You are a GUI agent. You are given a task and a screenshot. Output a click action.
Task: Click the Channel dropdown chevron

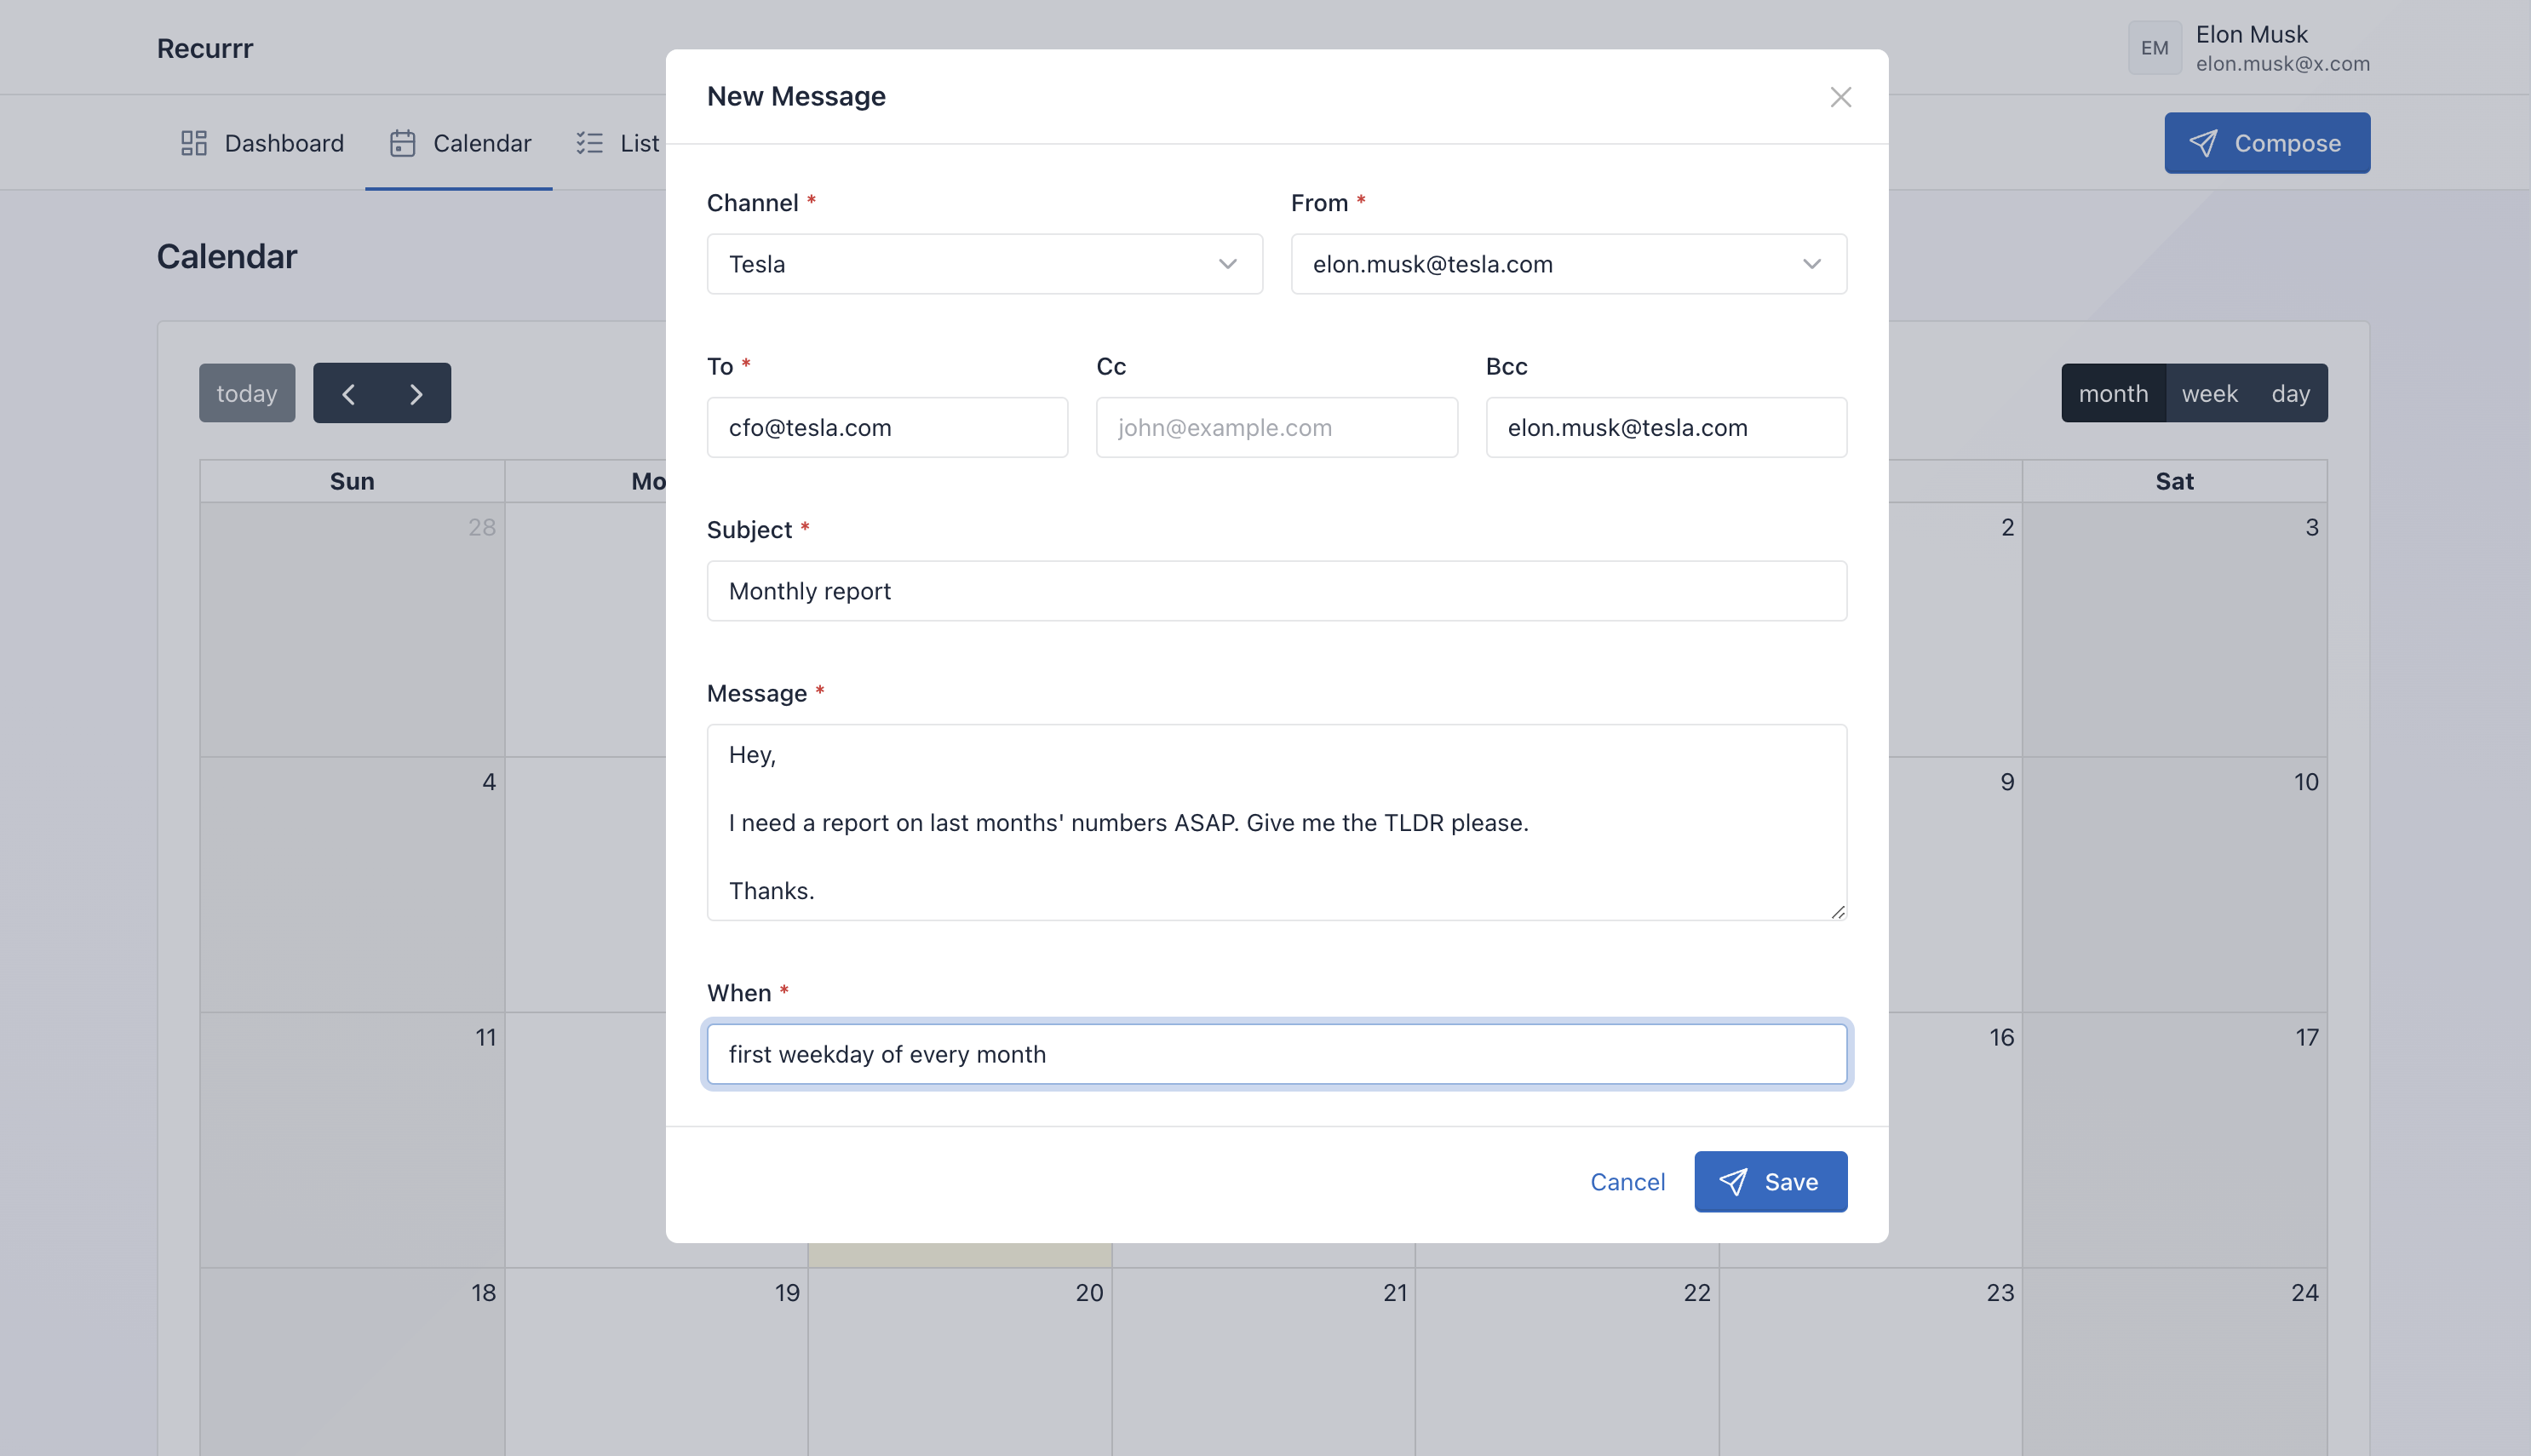click(x=1227, y=264)
